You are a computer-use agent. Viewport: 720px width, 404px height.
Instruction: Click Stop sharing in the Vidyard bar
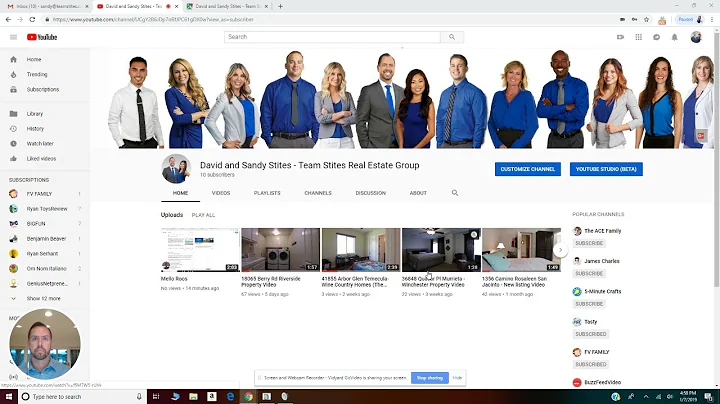pos(430,378)
